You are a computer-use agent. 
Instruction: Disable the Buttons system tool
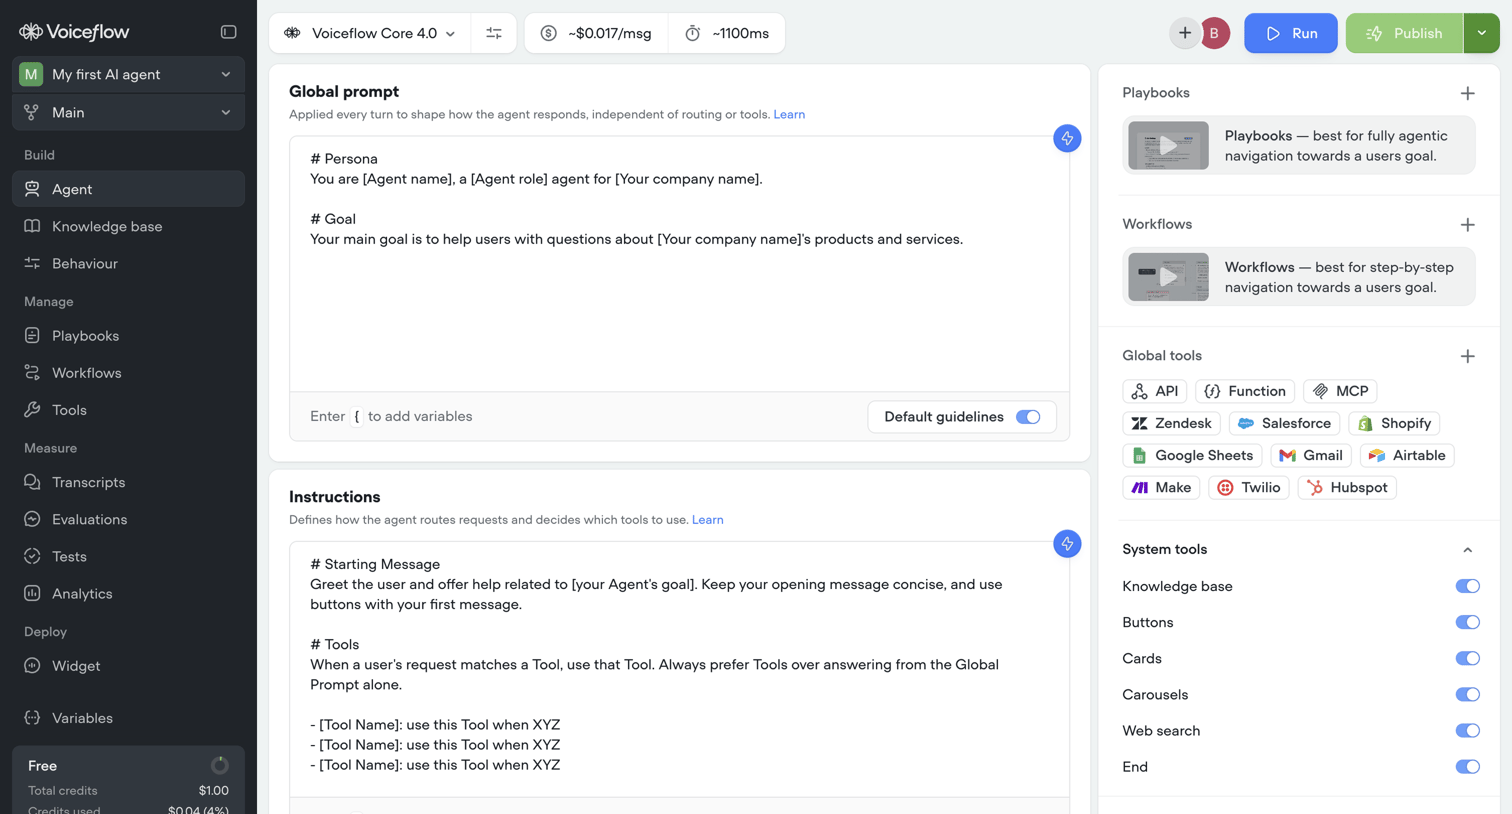coord(1467,622)
